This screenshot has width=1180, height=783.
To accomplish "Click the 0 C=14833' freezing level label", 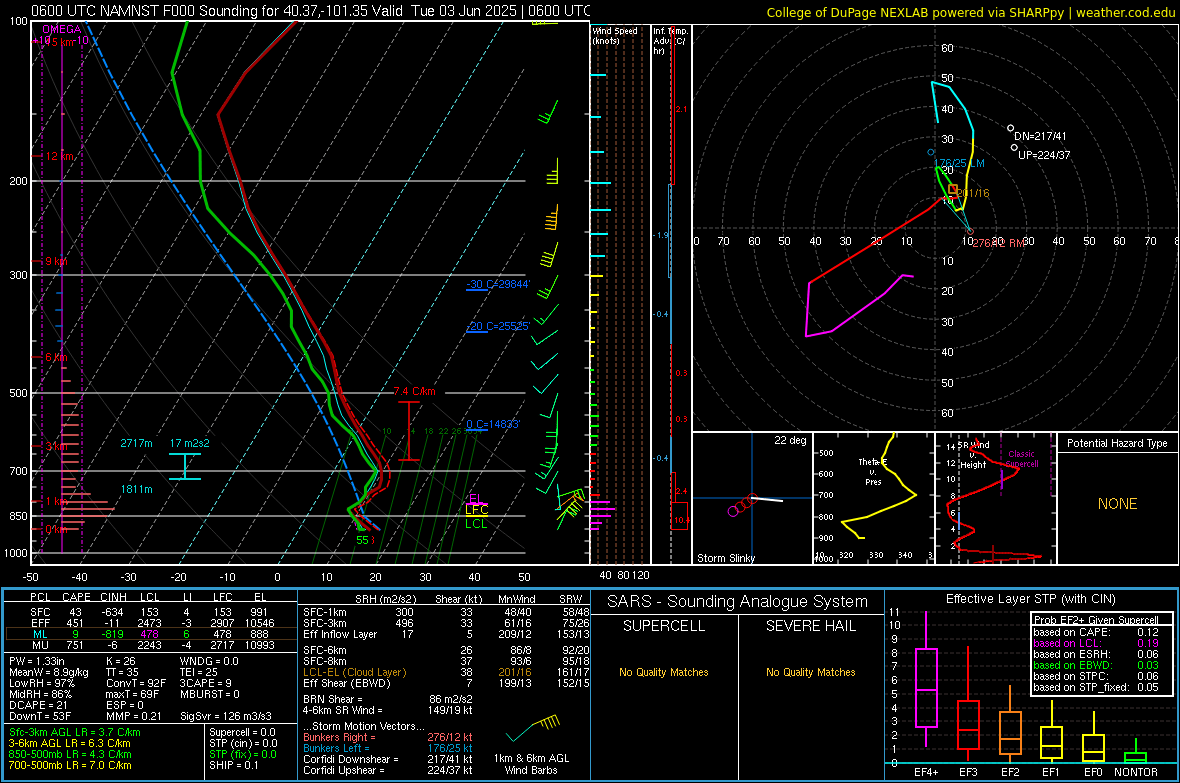I will (493, 424).
